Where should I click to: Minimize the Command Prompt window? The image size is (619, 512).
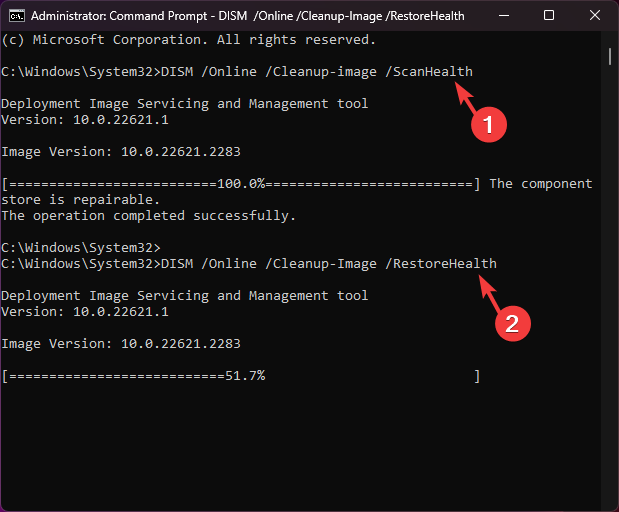503,16
